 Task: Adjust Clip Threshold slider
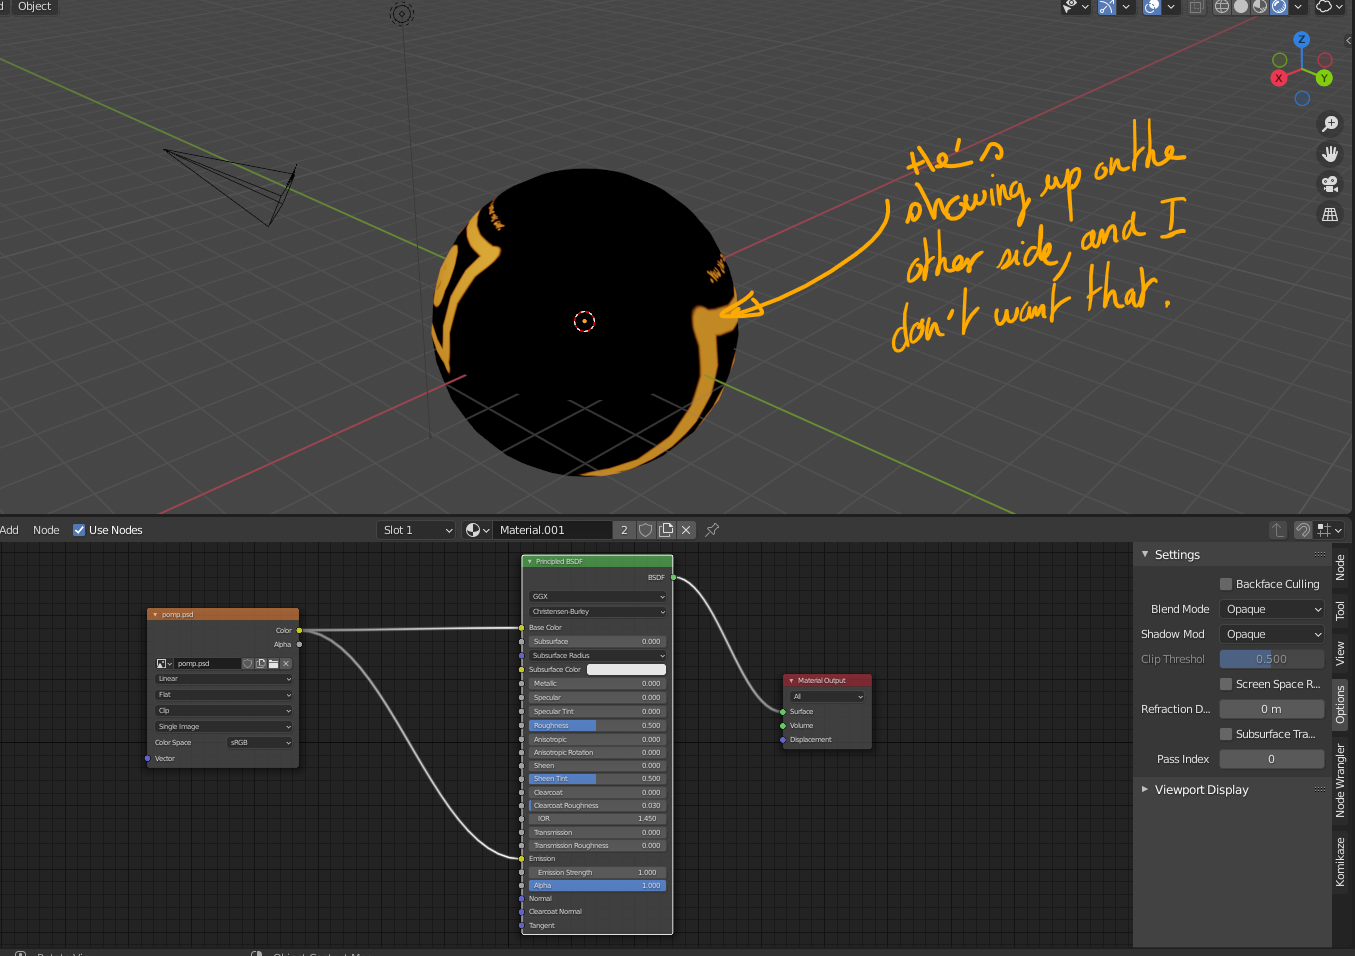[1272, 659]
